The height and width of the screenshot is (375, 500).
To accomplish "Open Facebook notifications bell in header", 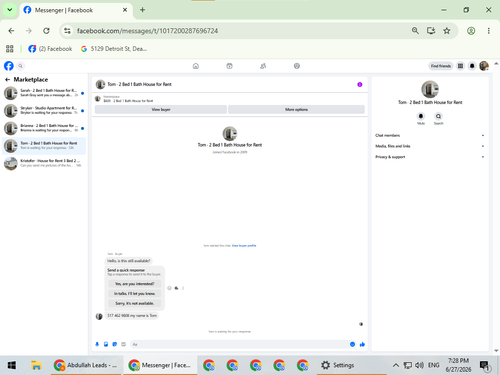I will coord(472,66).
